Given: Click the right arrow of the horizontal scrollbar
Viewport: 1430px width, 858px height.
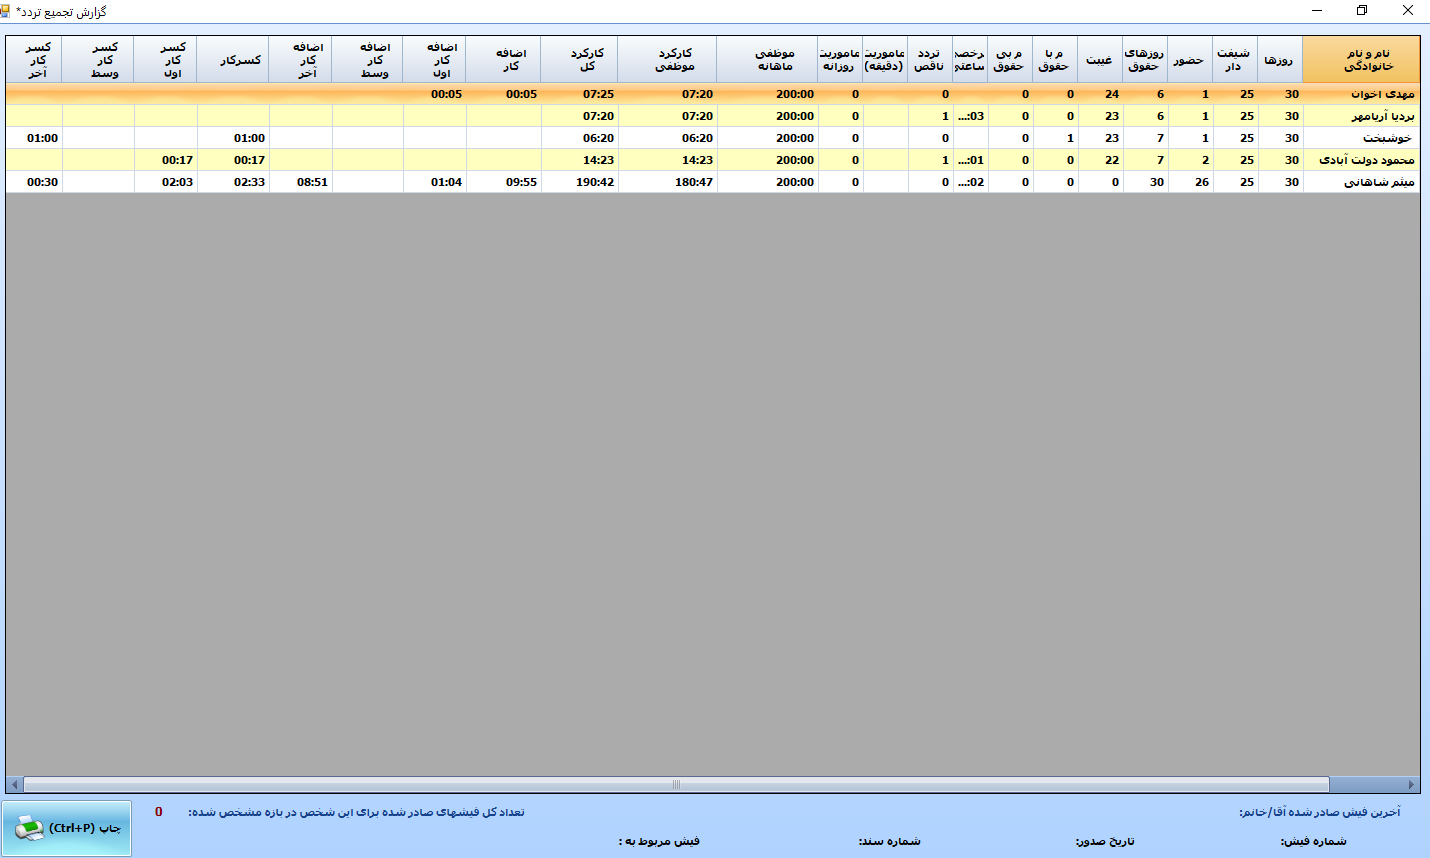Looking at the screenshot, I should tap(1411, 785).
